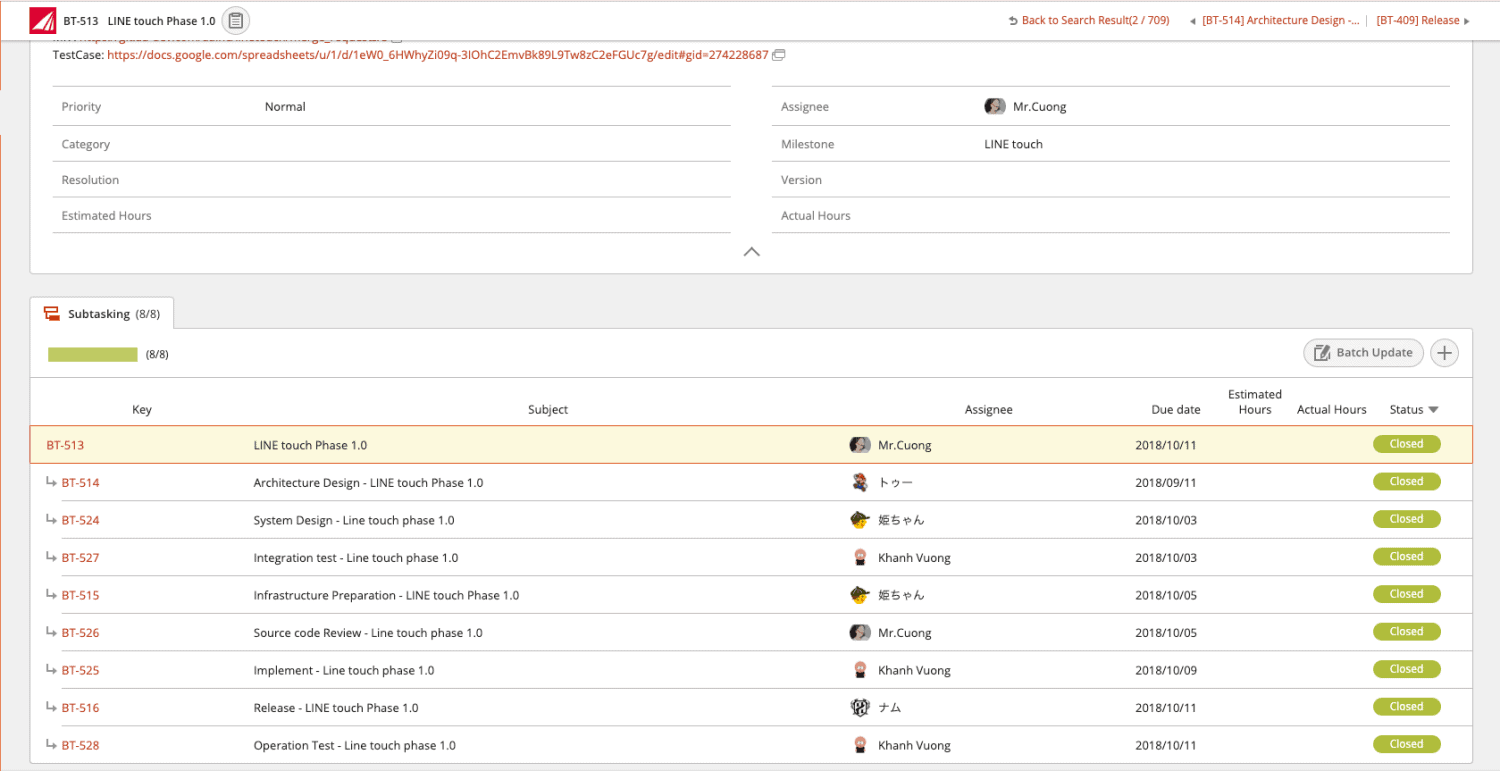Screen dimensions: 1500x771
Task: Click Back to Search Result link
Action: 1089,20
